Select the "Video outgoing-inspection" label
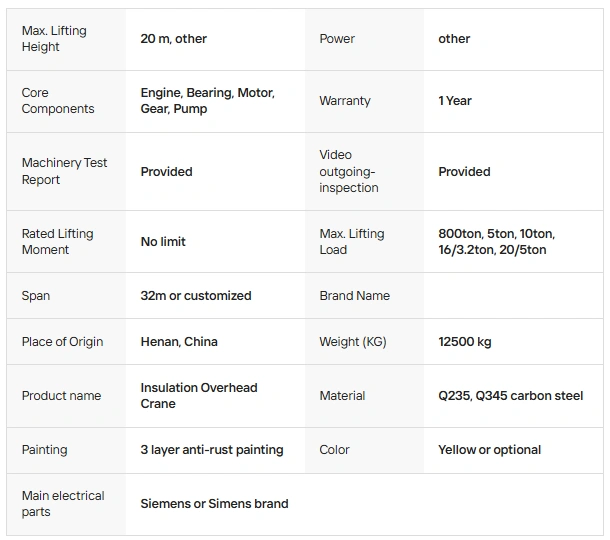 [x=349, y=171]
